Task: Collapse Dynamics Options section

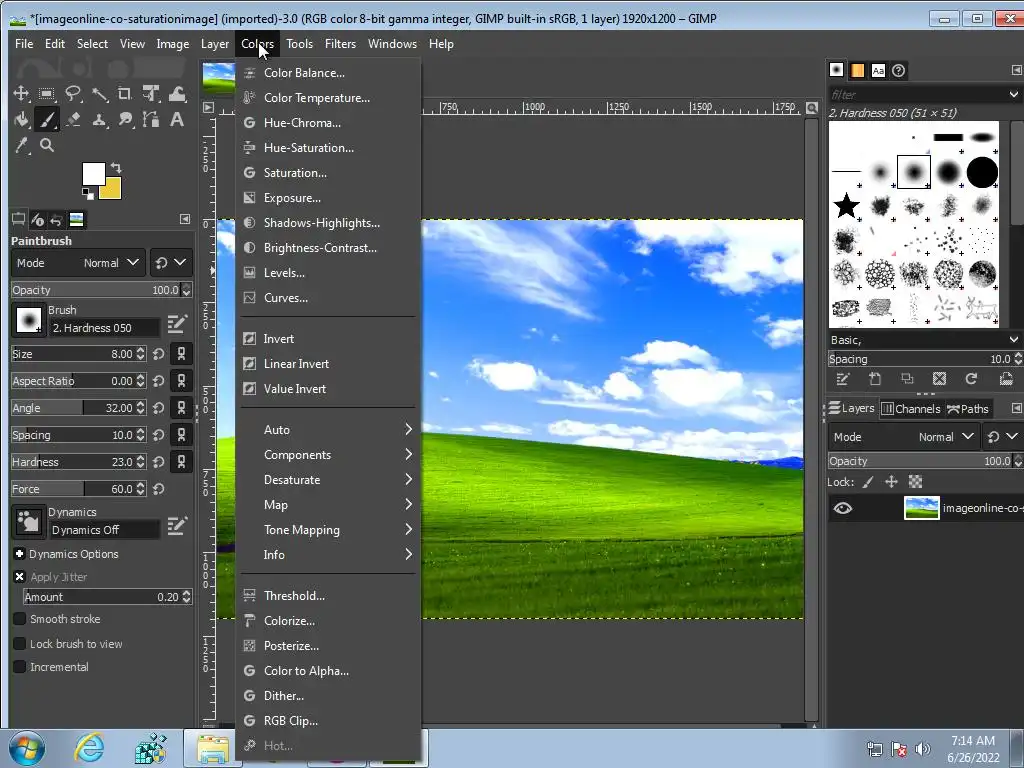Action: click(x=20, y=554)
